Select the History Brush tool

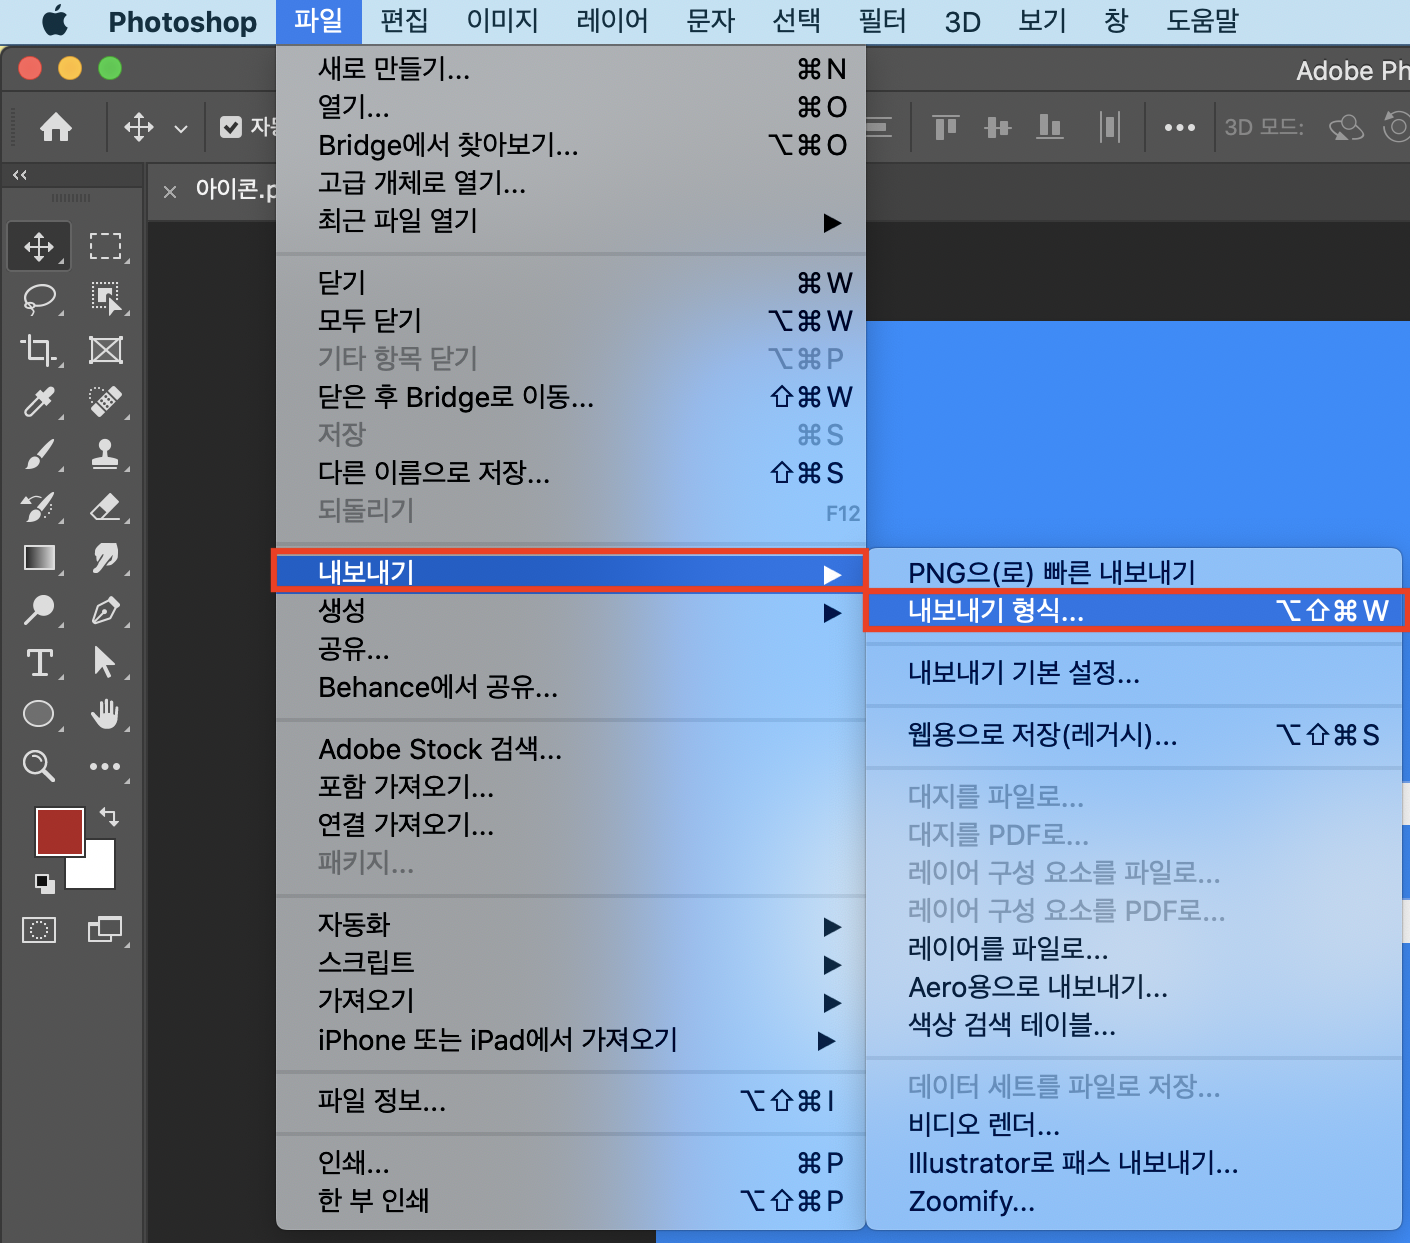38,506
